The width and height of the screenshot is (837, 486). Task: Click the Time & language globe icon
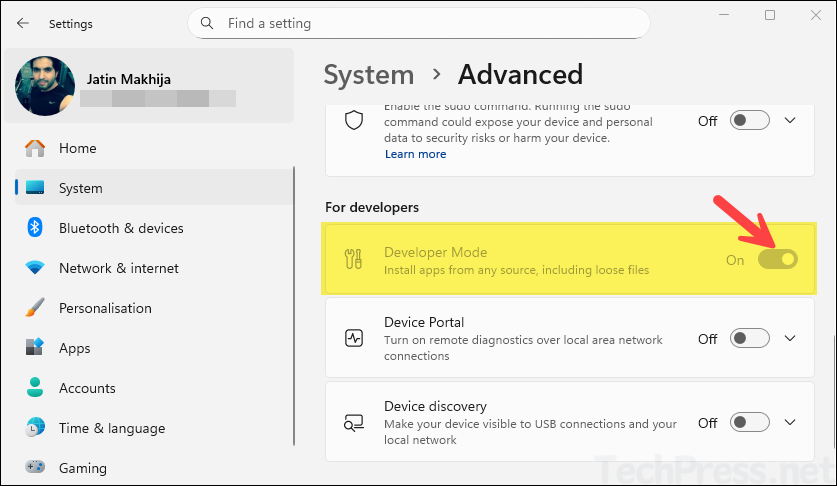point(35,428)
